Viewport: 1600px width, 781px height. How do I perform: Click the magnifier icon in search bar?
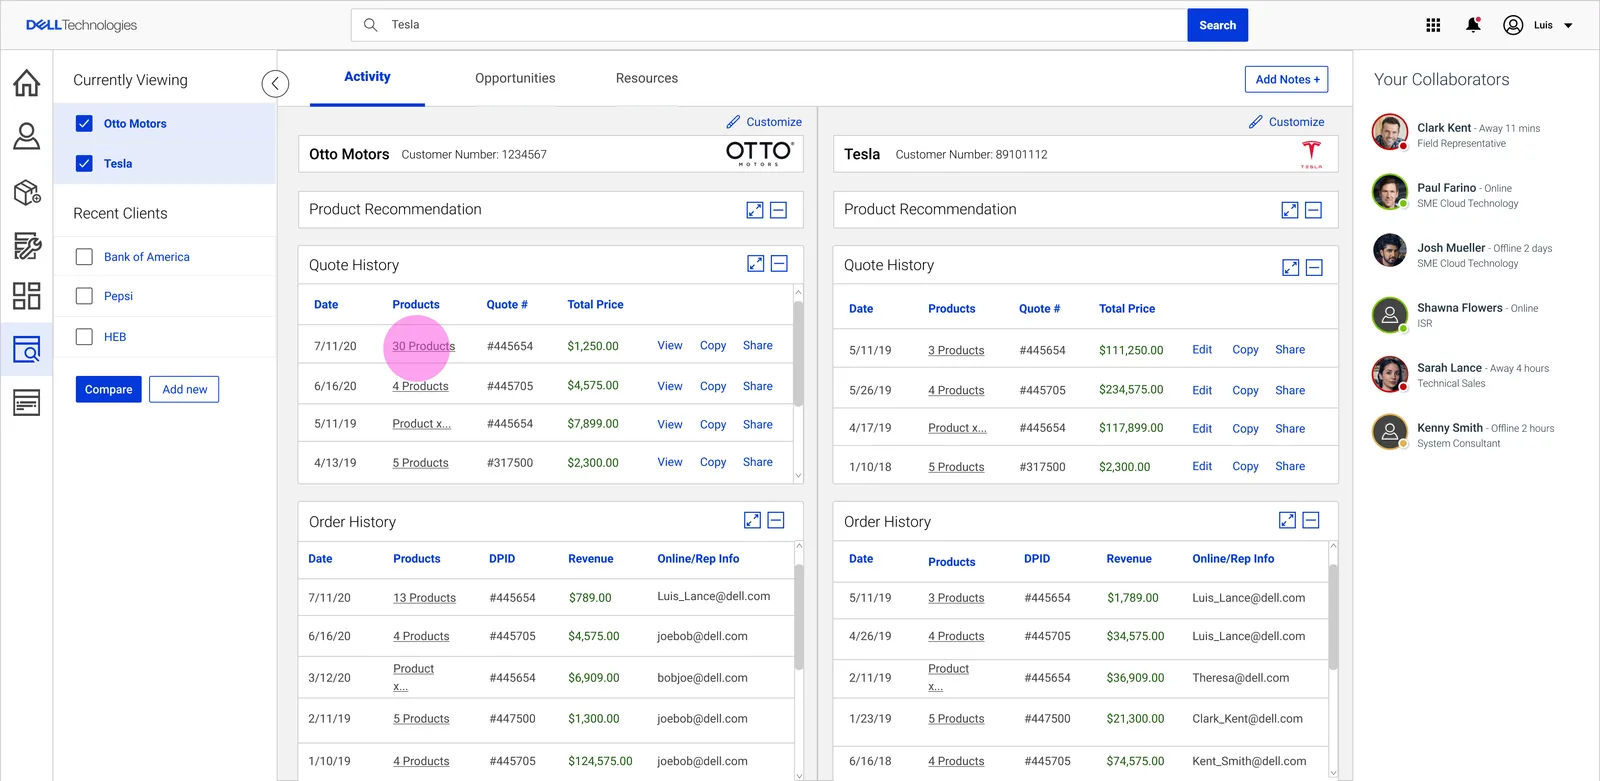[x=370, y=25]
